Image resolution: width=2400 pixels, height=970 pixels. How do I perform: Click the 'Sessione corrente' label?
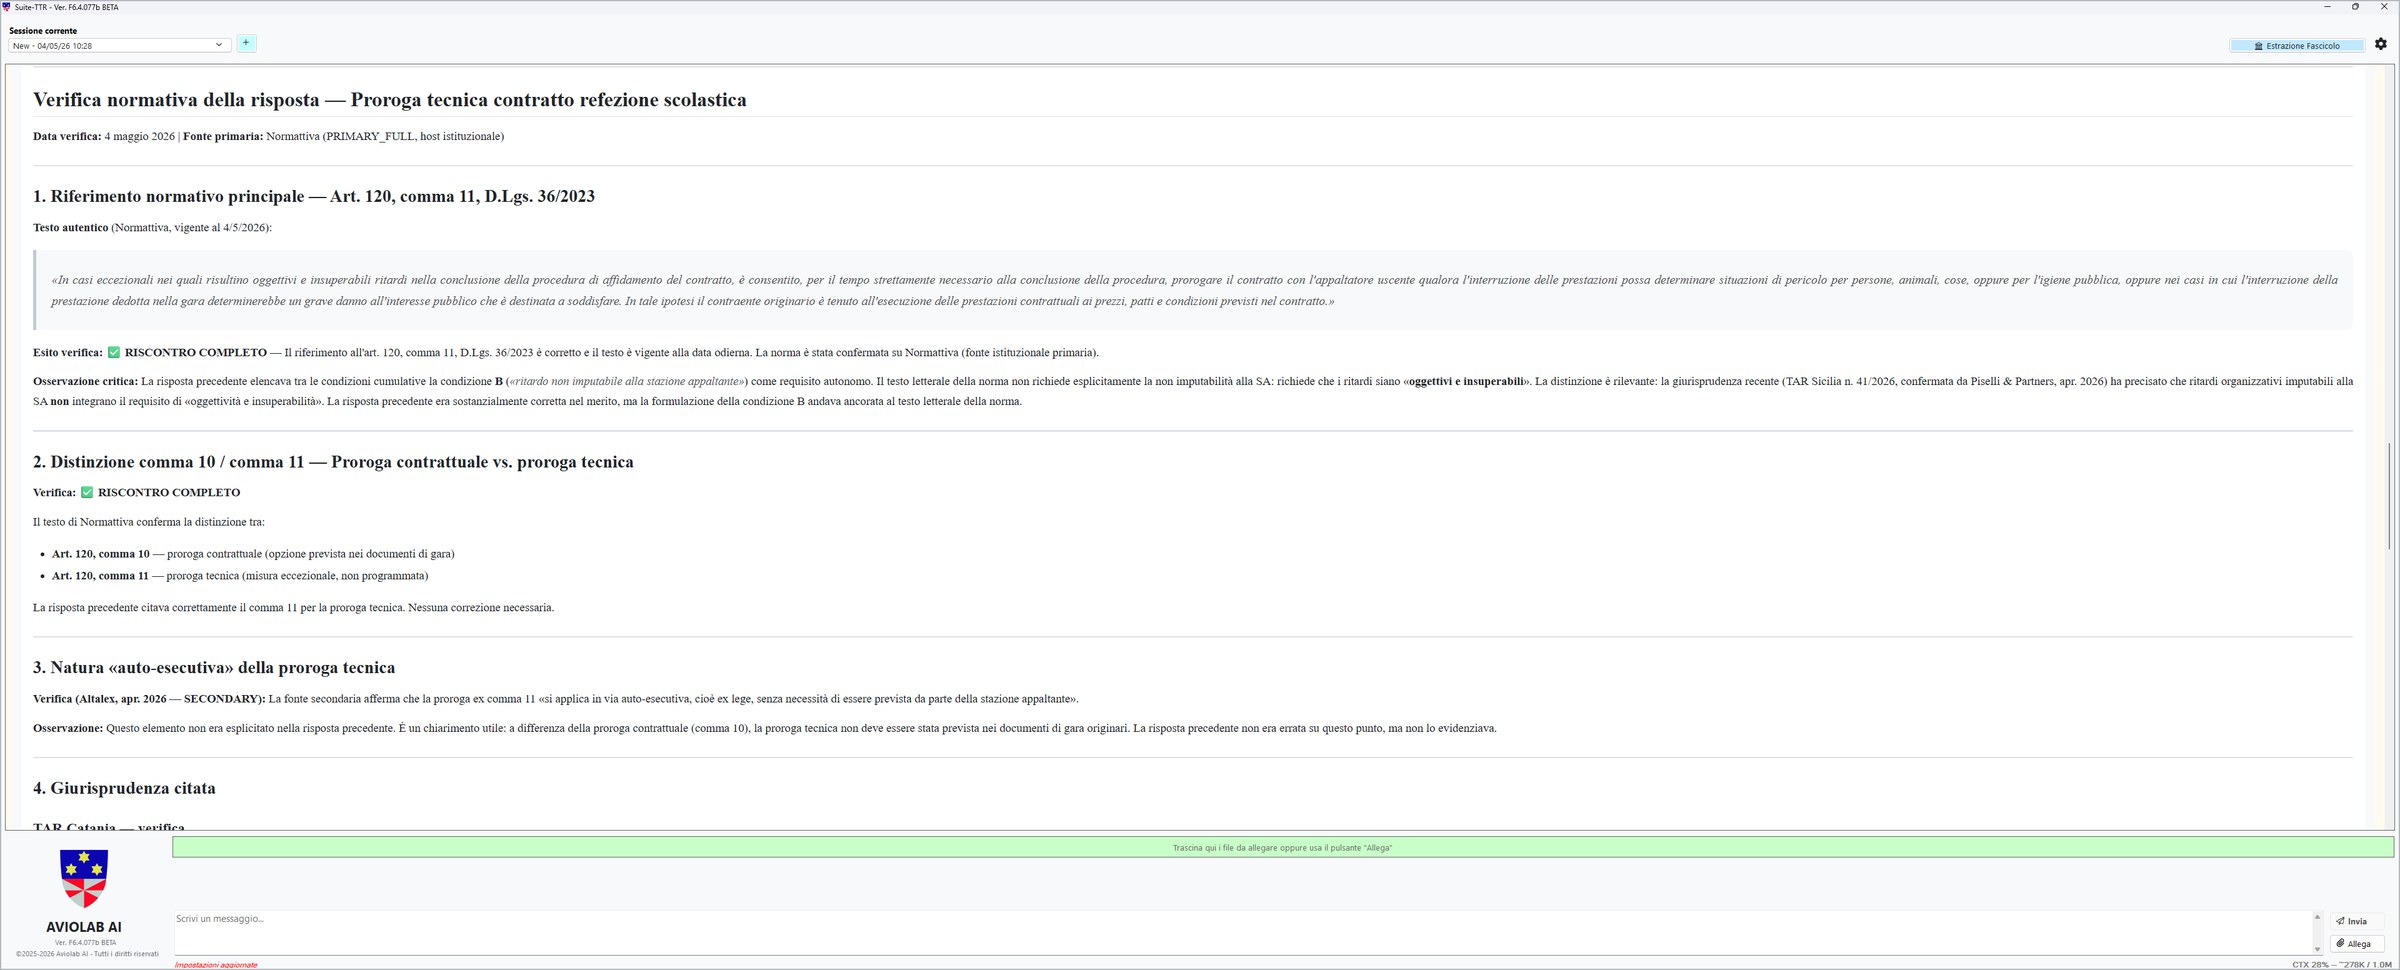click(43, 31)
